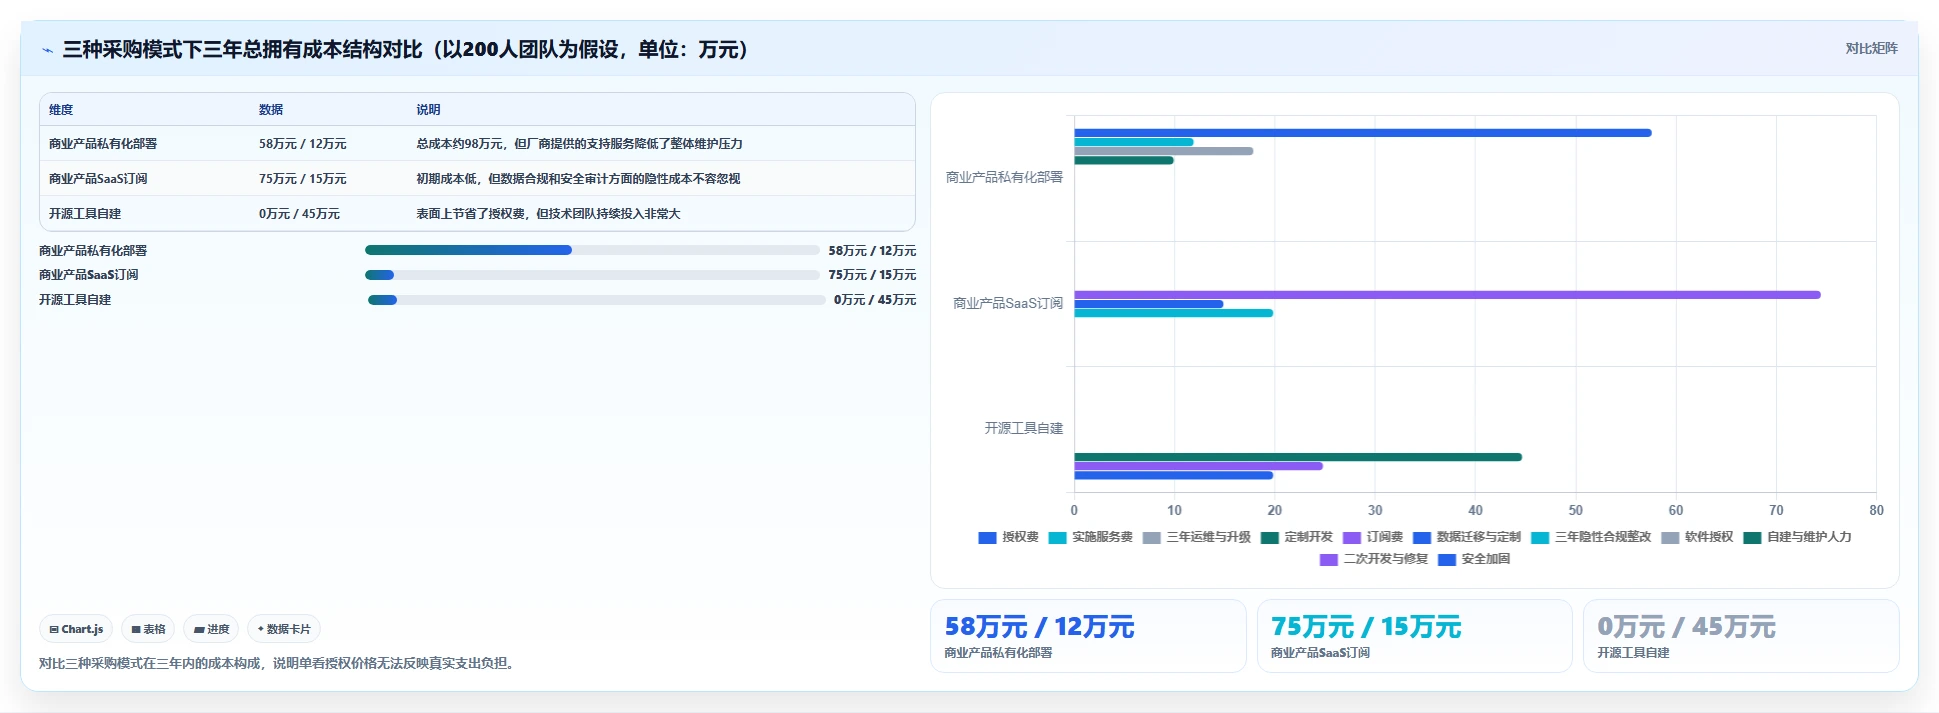
Task: Click table cell 75万元 / 15万元
Action: point(302,179)
